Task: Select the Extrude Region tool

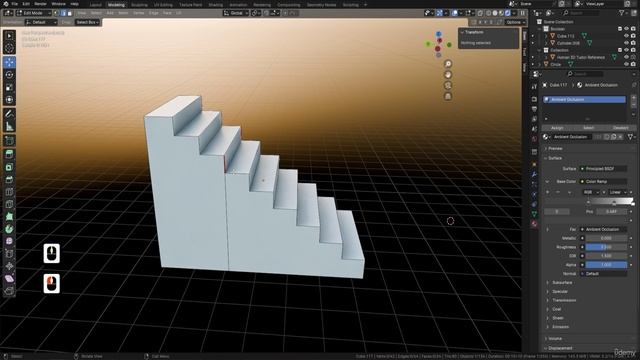Action: tap(9, 154)
